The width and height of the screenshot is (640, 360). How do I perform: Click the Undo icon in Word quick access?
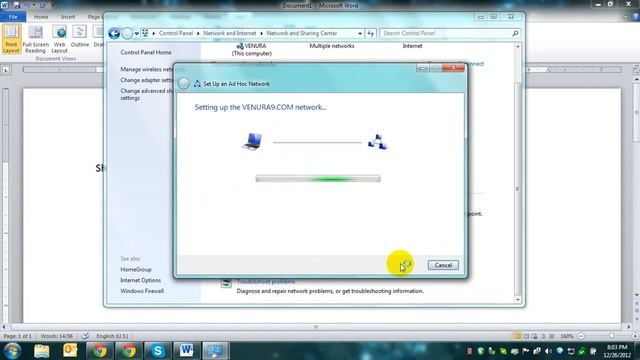pos(28,5)
